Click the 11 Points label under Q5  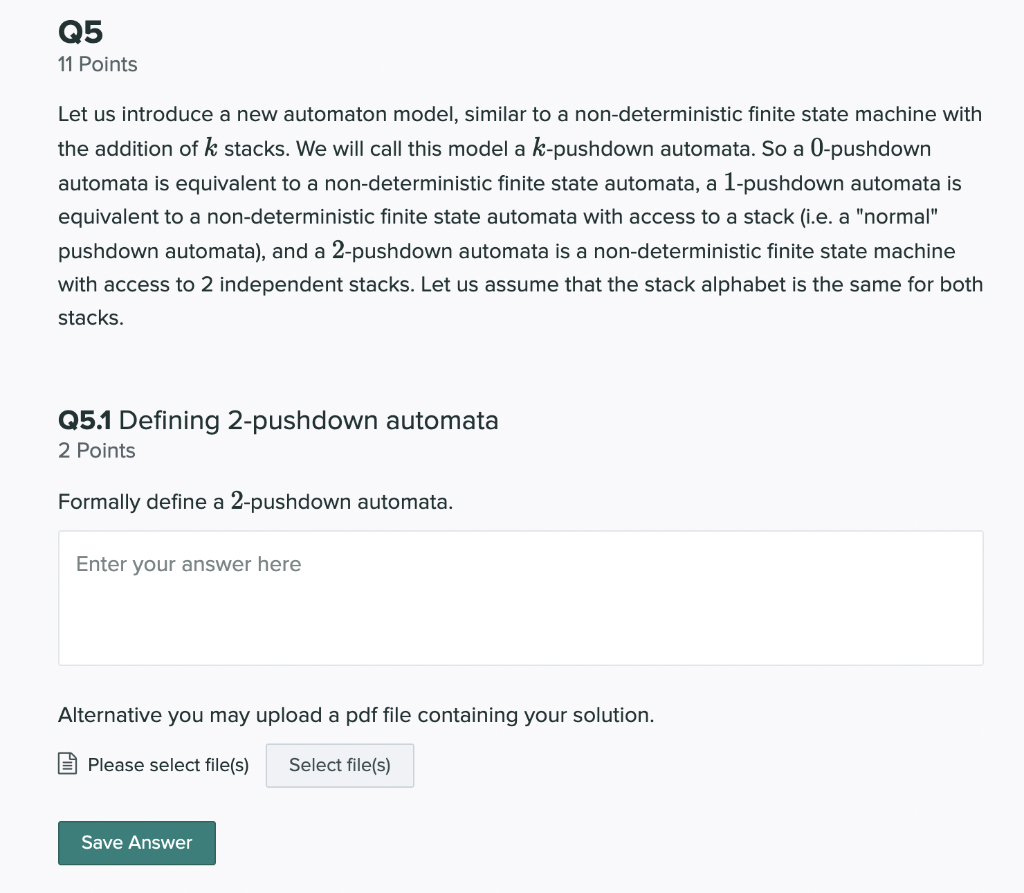point(97,64)
